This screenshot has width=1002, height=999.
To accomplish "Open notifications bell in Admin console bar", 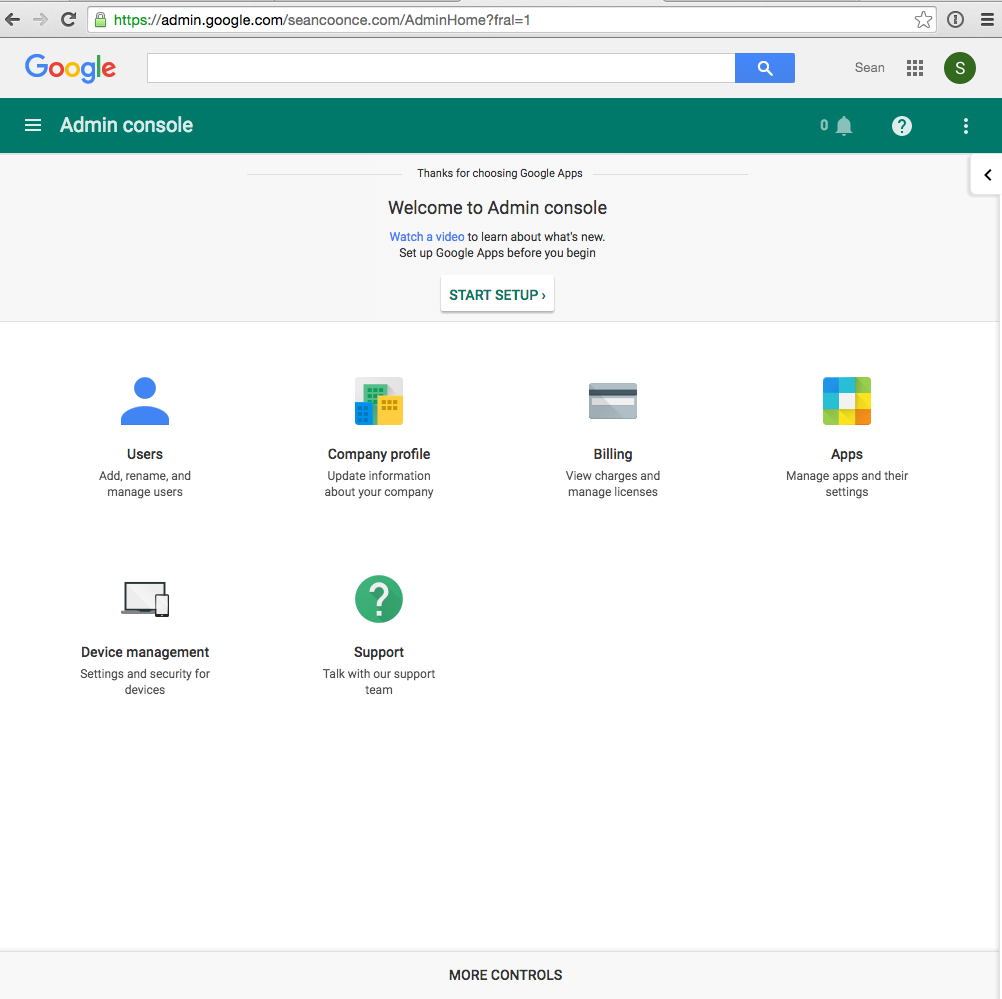I will click(844, 126).
